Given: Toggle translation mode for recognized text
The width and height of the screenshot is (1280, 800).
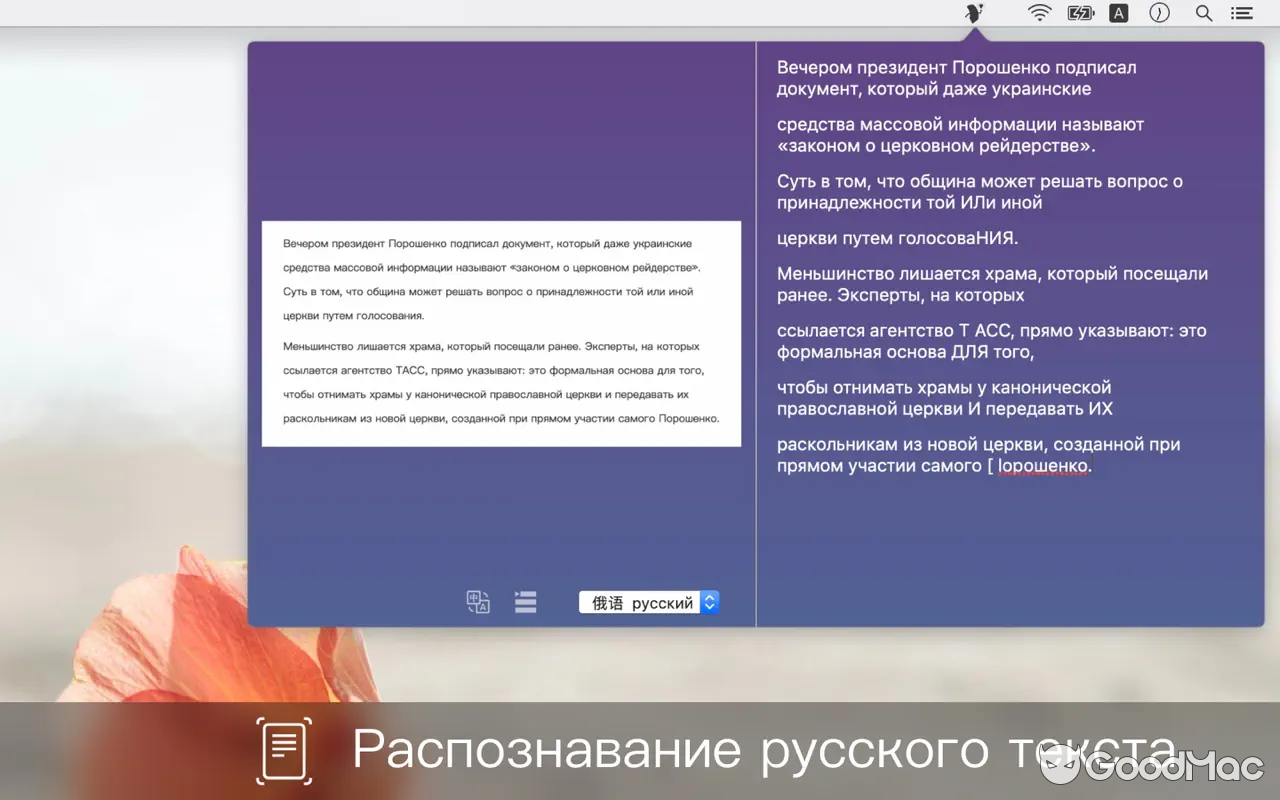Looking at the screenshot, I should click(477, 601).
